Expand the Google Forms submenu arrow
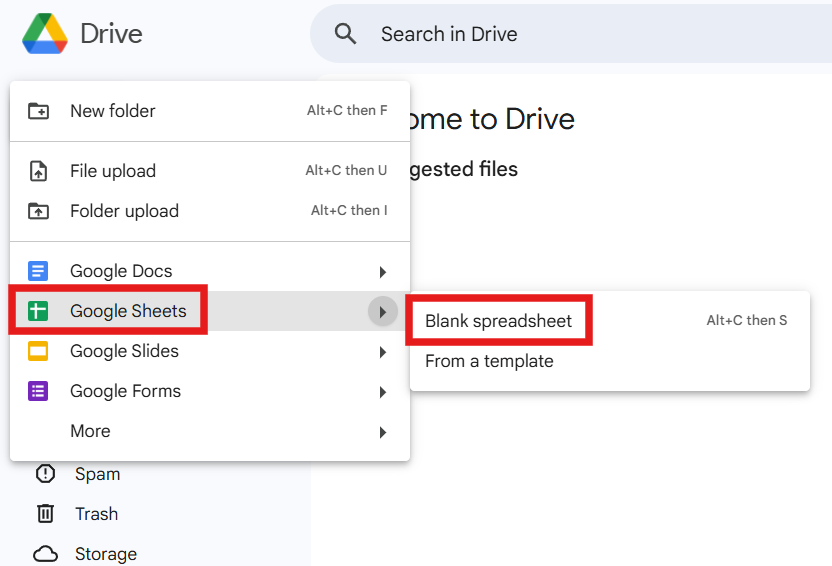Image resolution: width=832 pixels, height=566 pixels. [x=382, y=392]
